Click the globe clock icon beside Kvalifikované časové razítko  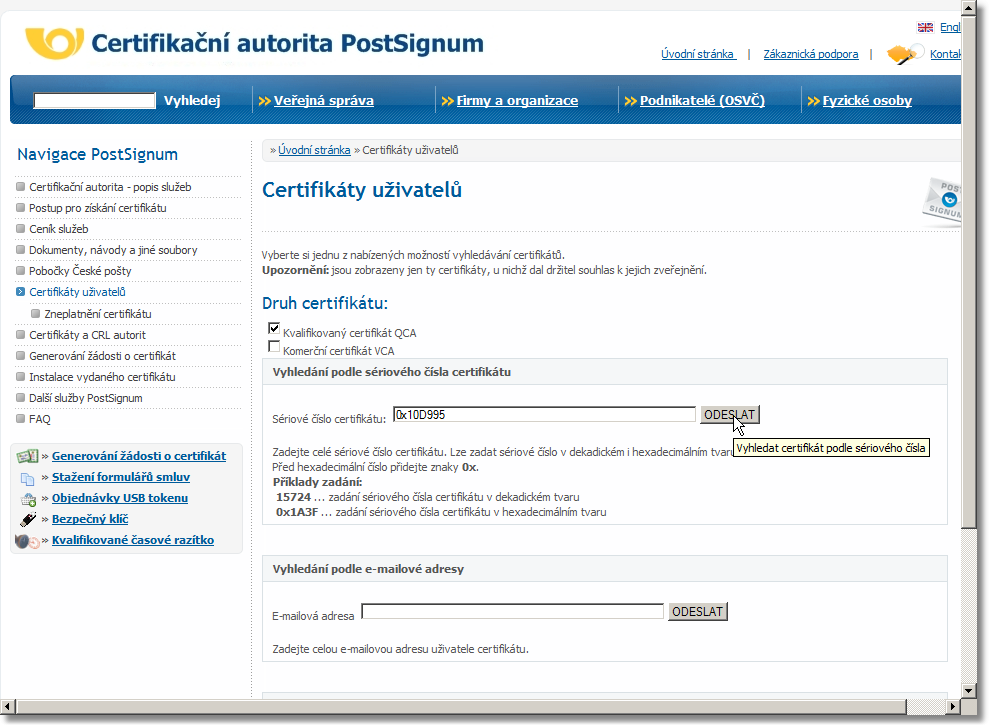pos(27,541)
